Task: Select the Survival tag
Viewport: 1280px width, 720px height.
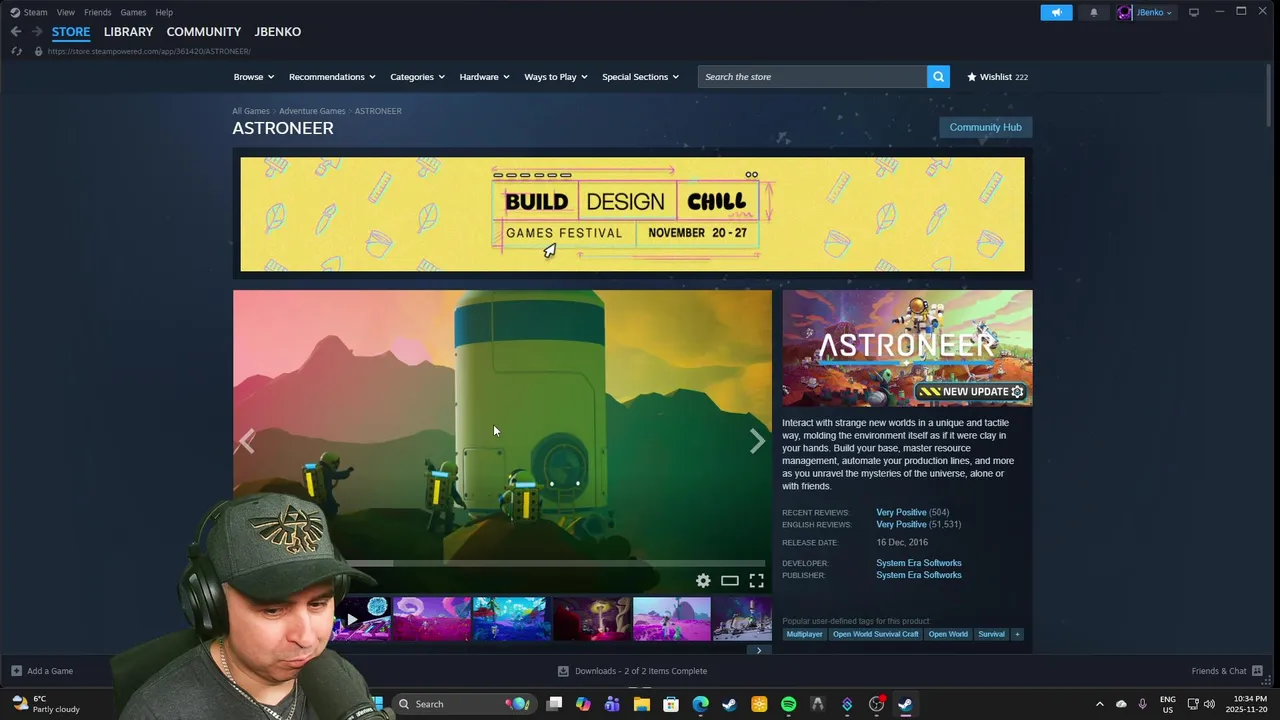Action: tap(991, 634)
